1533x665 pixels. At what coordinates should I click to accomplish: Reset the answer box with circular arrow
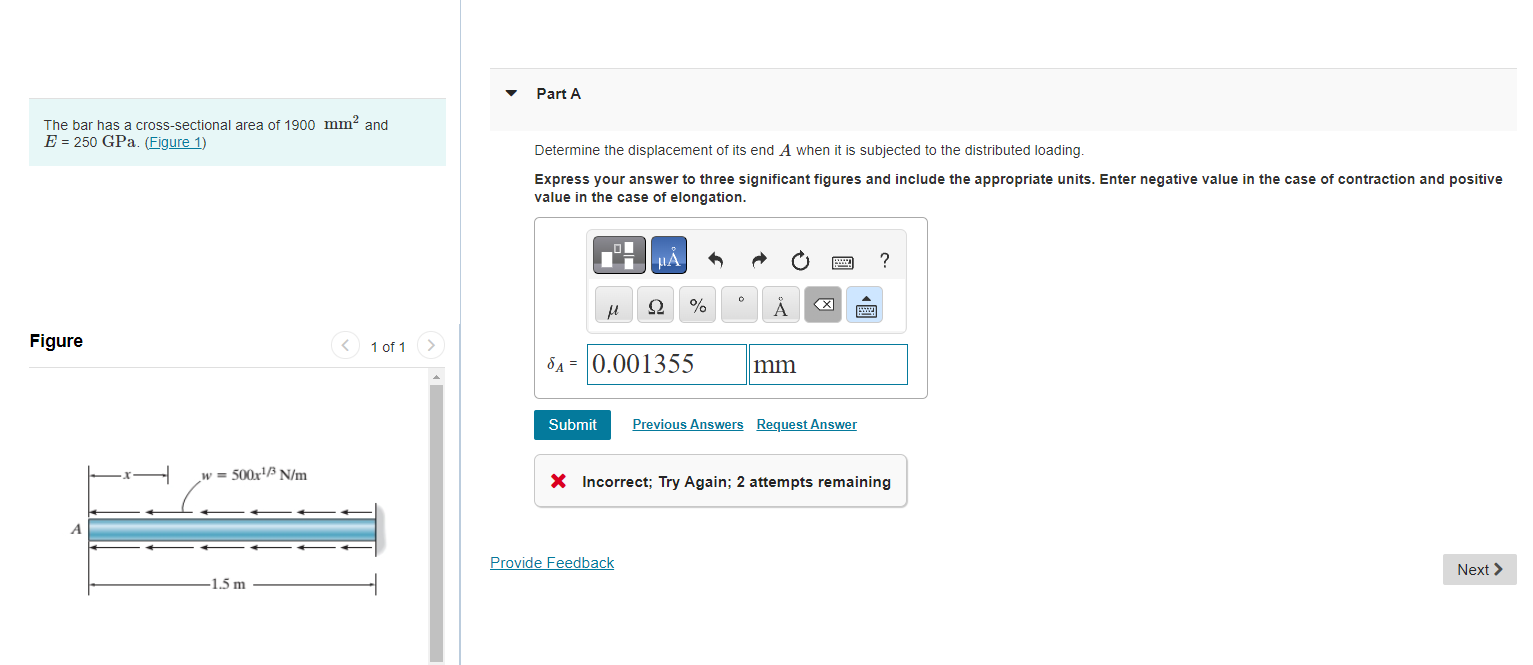[800, 261]
